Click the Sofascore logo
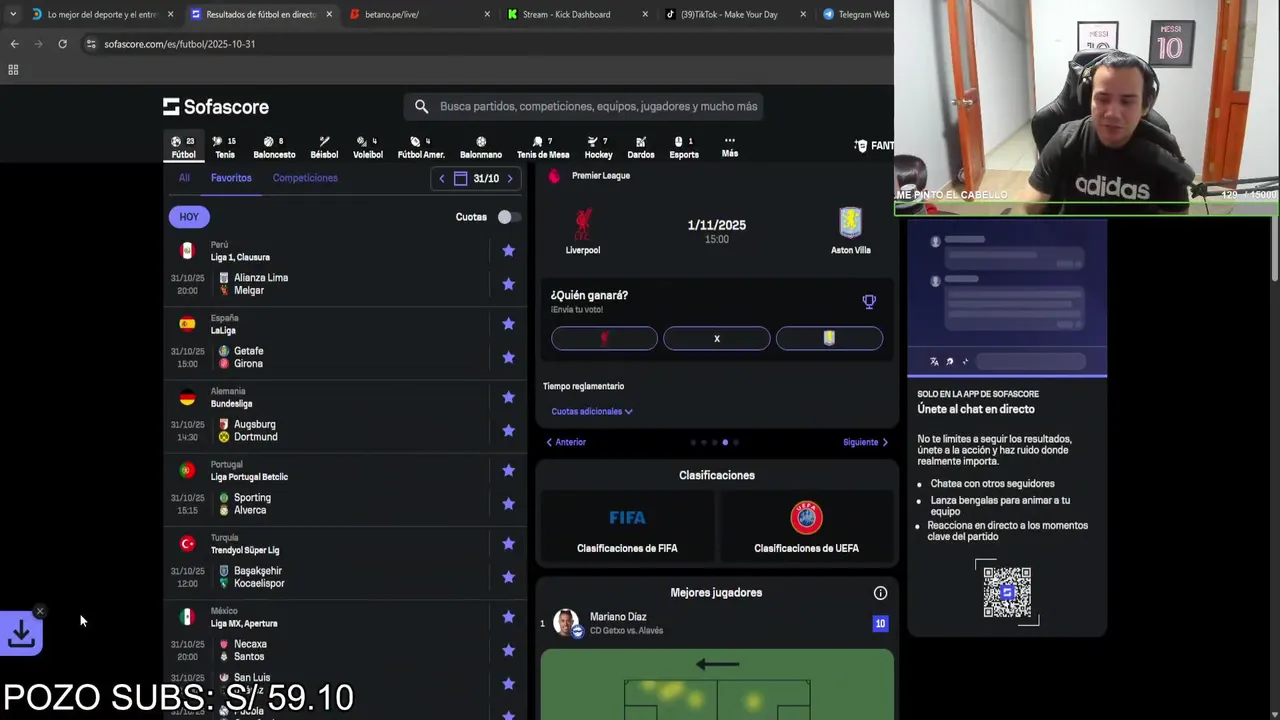The image size is (1280, 720). 216,106
